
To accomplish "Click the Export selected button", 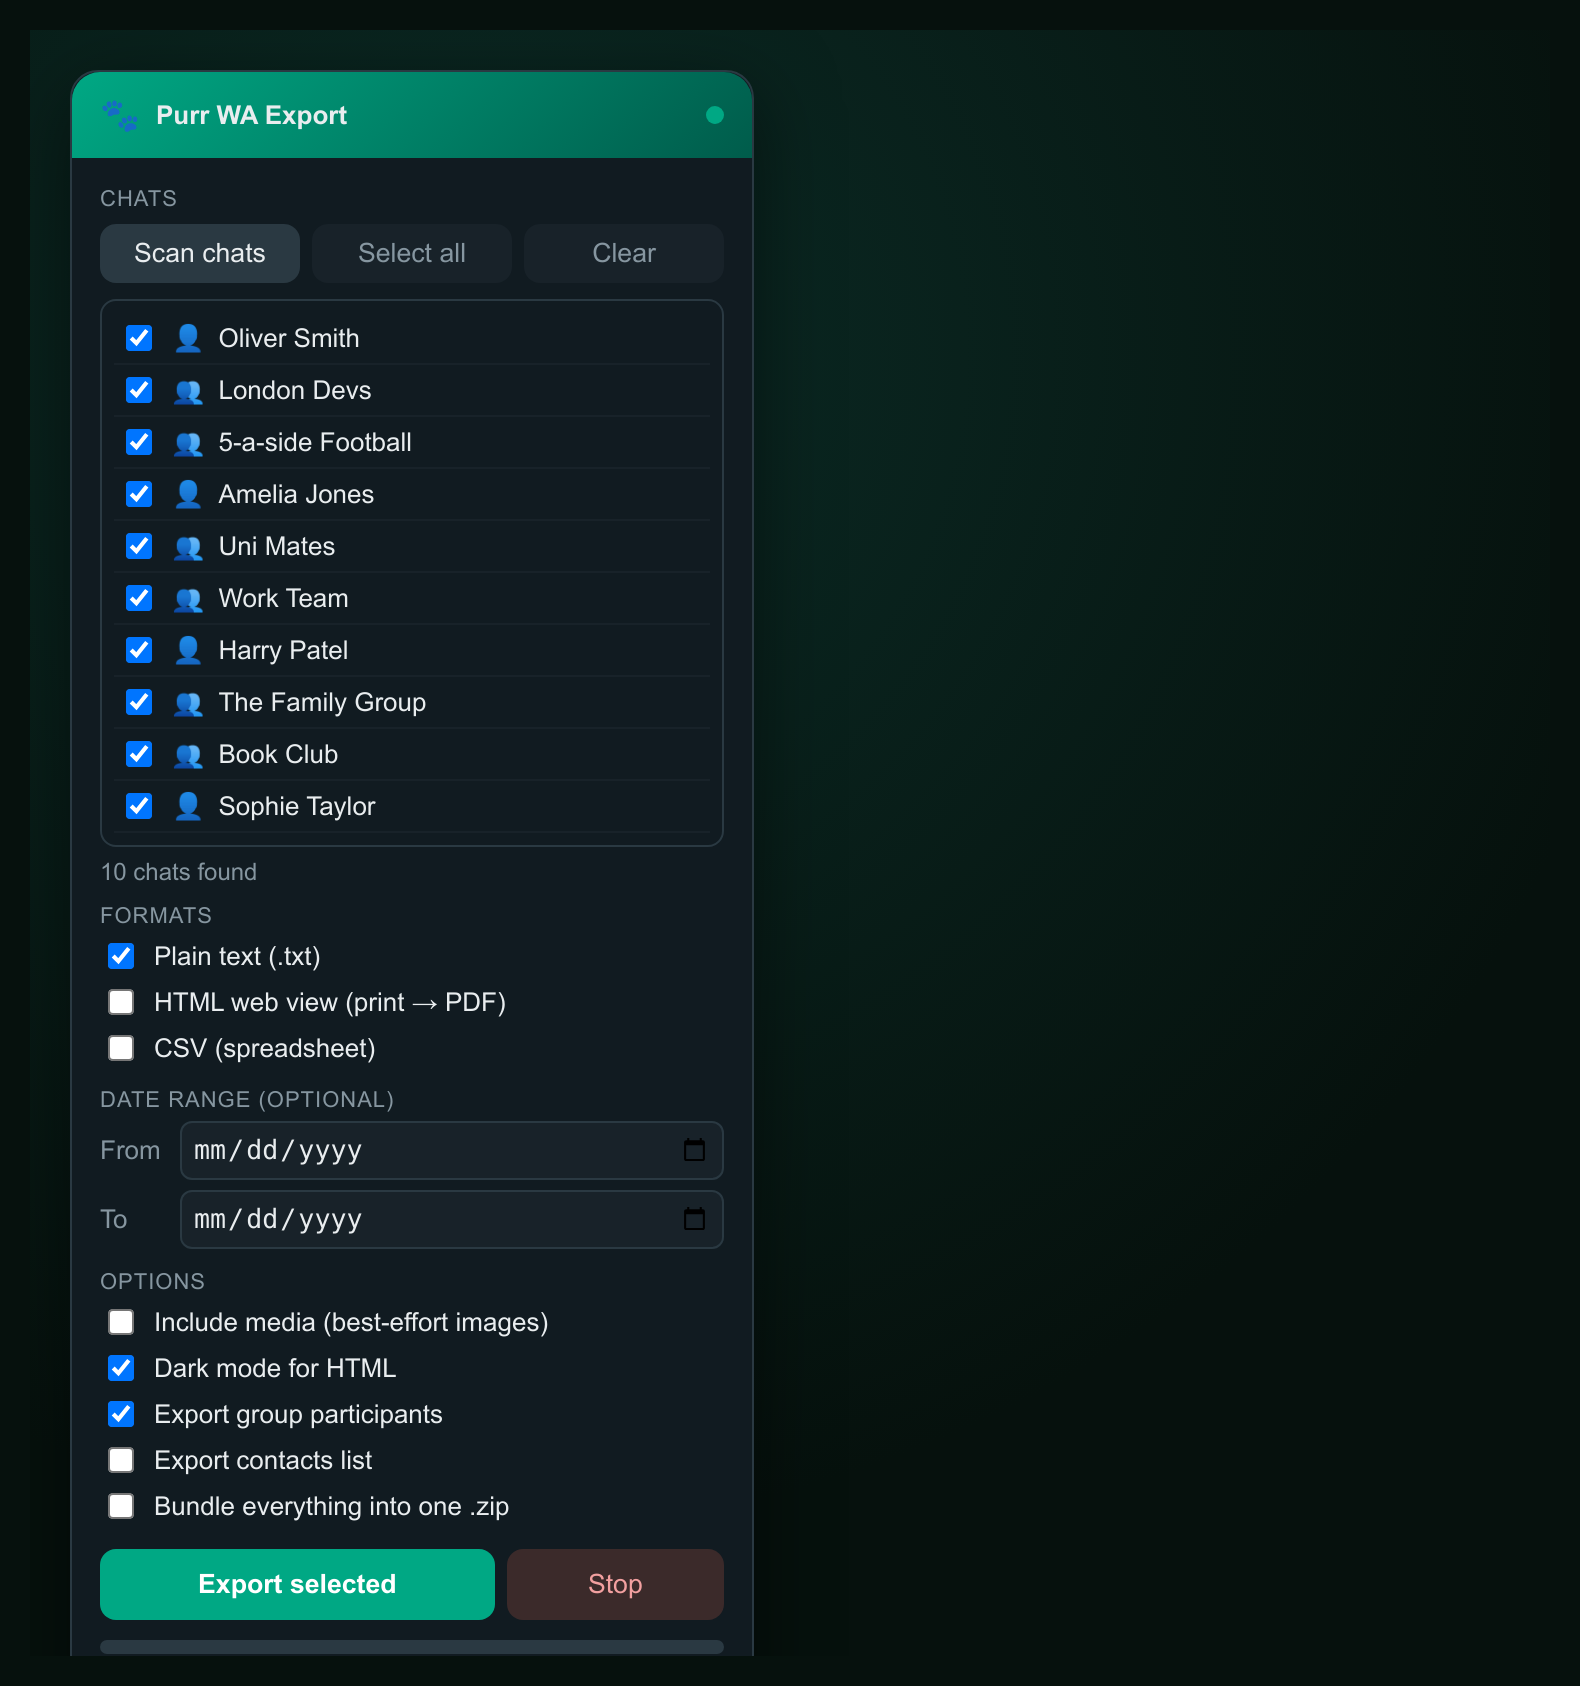I will [297, 1584].
